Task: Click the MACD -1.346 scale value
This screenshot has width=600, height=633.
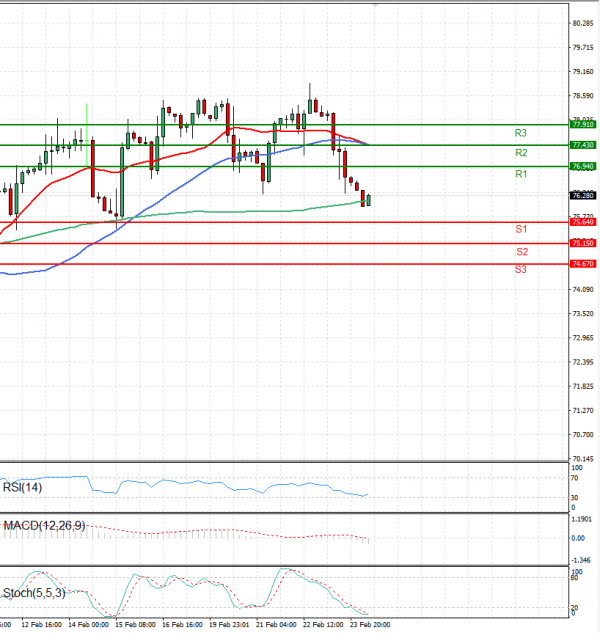Action: click(581, 560)
